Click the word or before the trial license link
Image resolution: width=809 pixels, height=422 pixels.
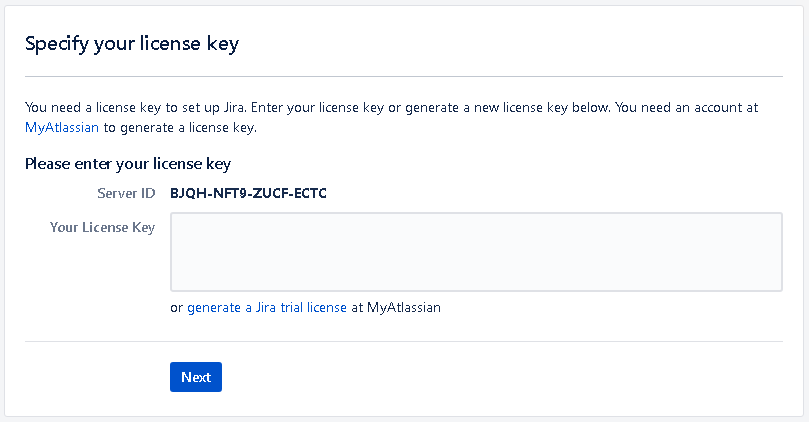pos(177,308)
